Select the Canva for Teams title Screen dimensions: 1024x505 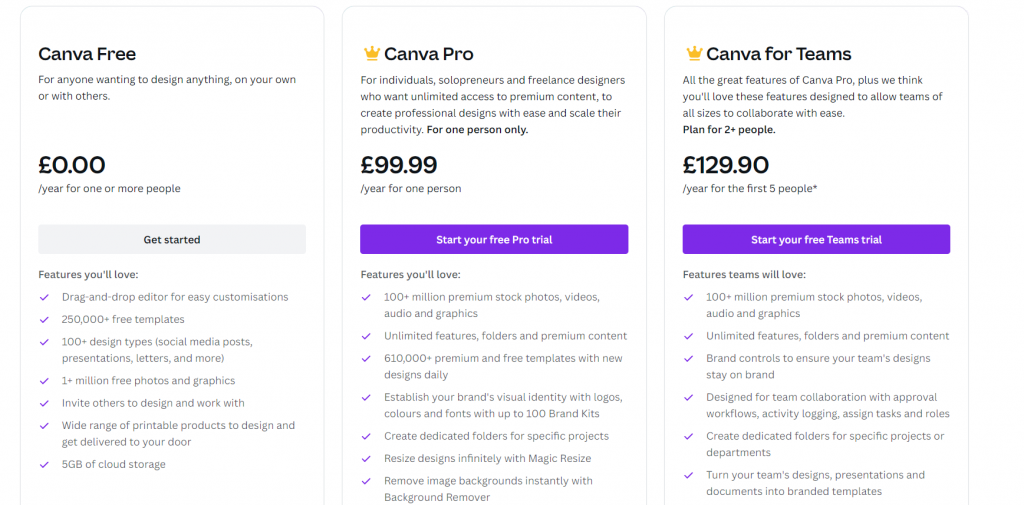pyautogui.click(x=779, y=54)
